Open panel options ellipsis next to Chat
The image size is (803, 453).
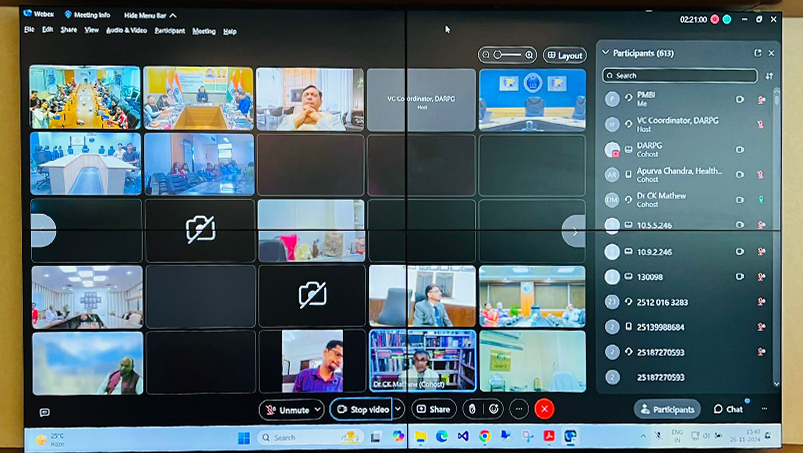[764, 408]
